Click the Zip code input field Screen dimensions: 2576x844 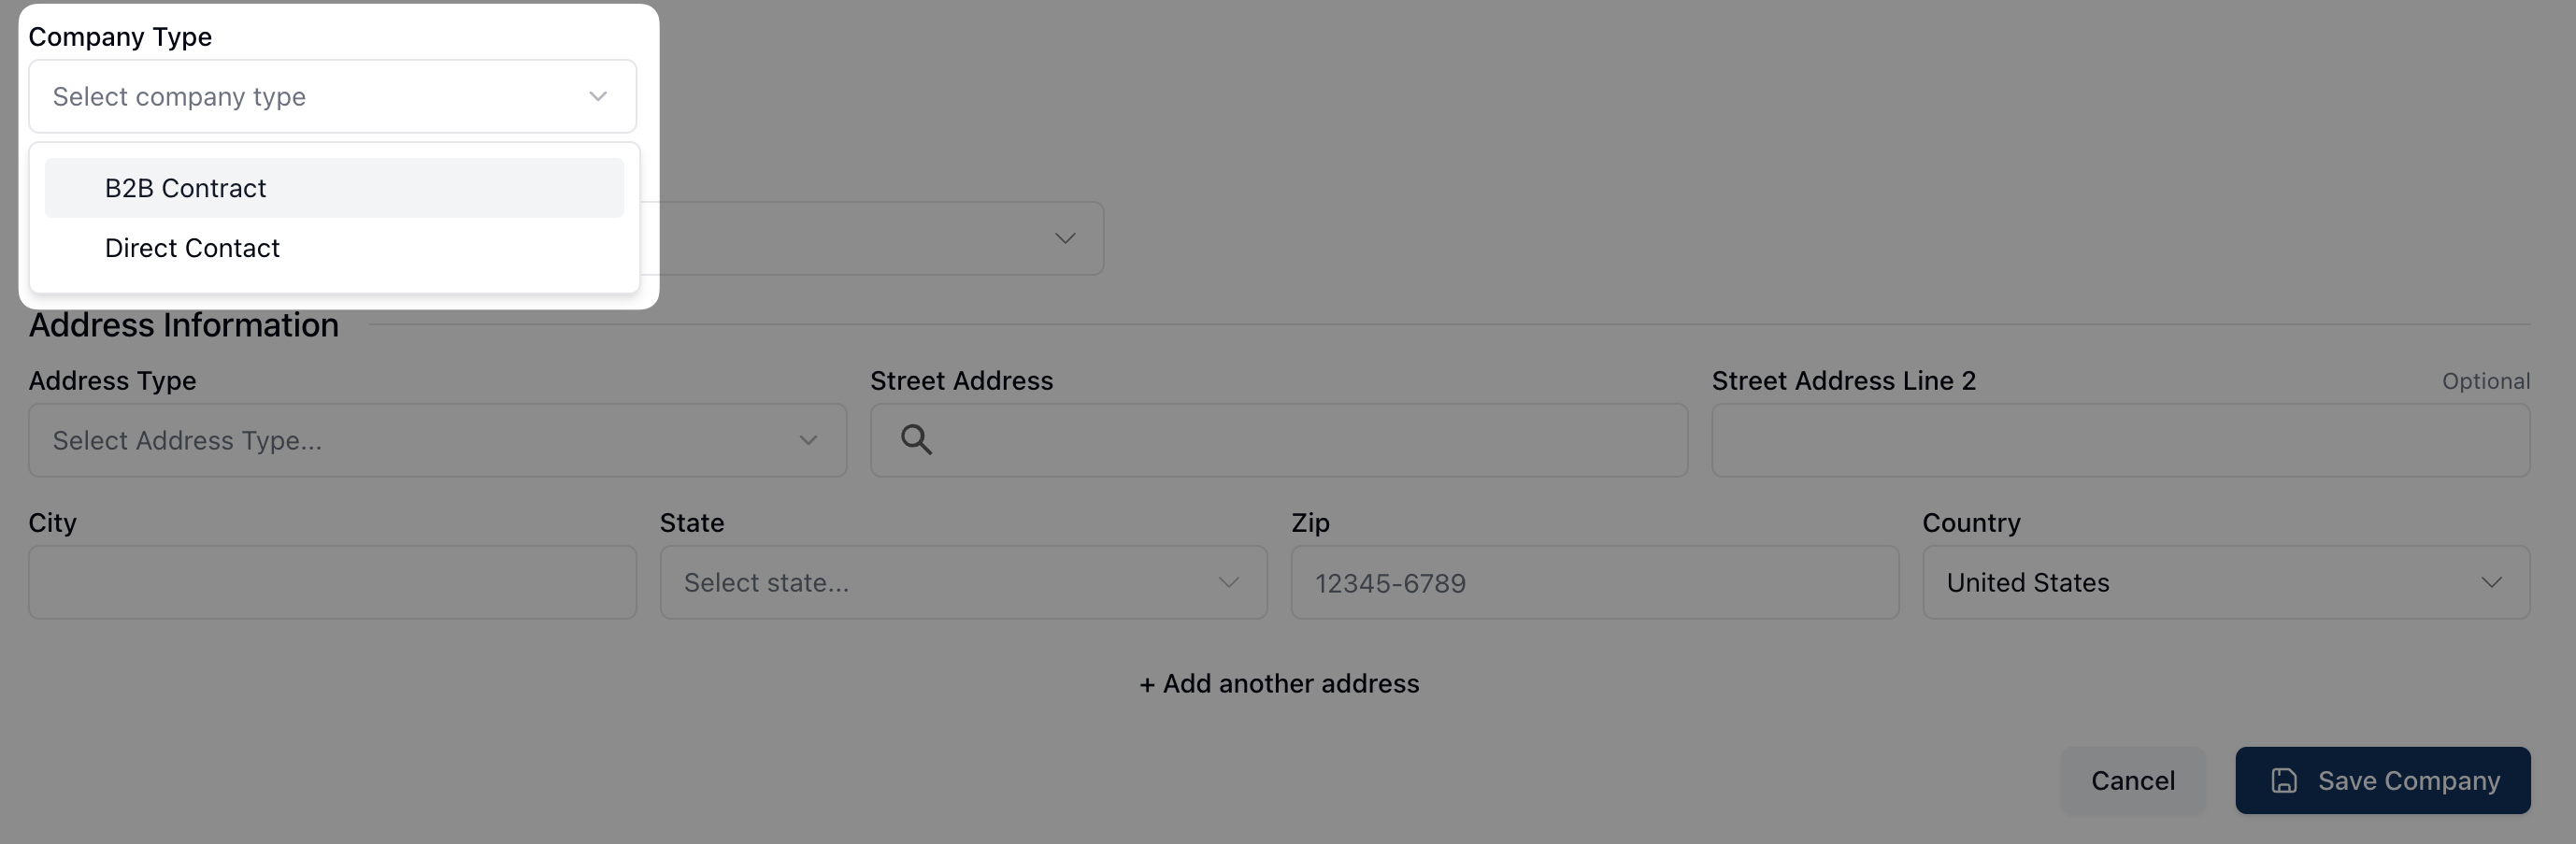(x=1594, y=583)
